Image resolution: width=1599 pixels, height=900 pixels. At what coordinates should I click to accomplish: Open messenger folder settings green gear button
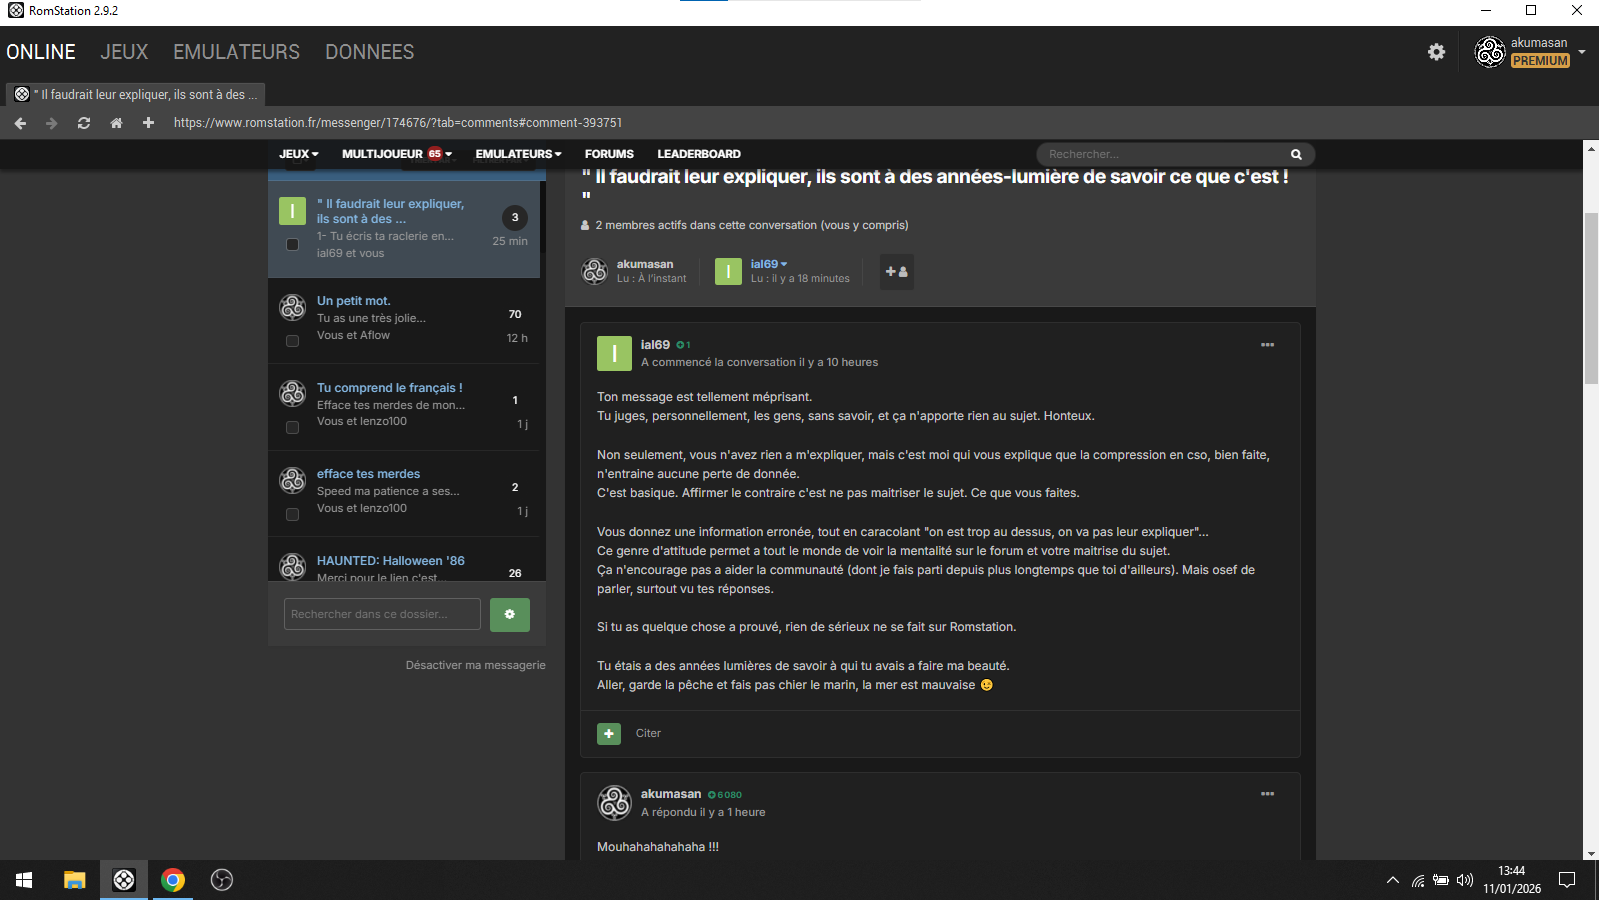(509, 614)
